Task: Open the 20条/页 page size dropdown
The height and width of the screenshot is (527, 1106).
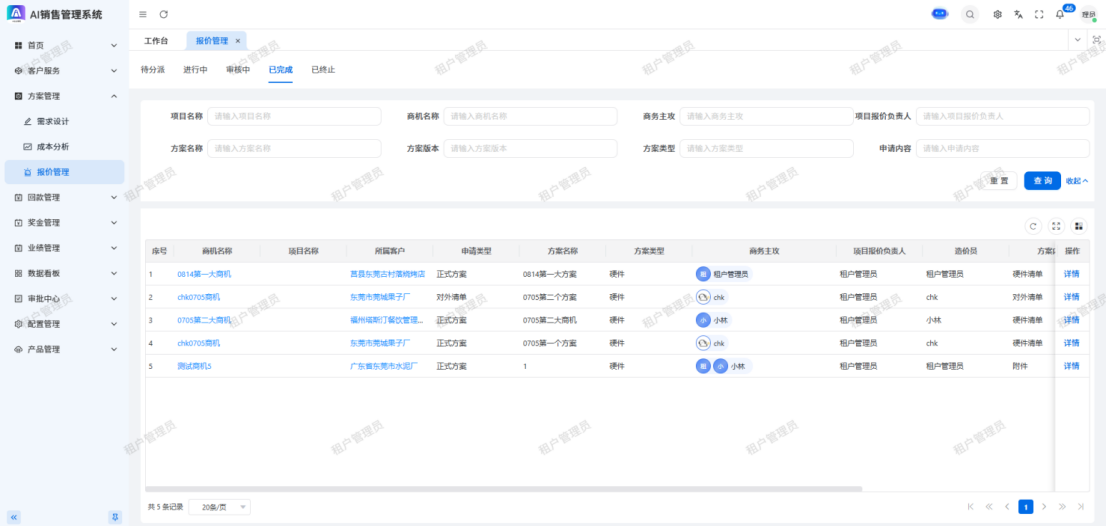Action: tap(219, 507)
